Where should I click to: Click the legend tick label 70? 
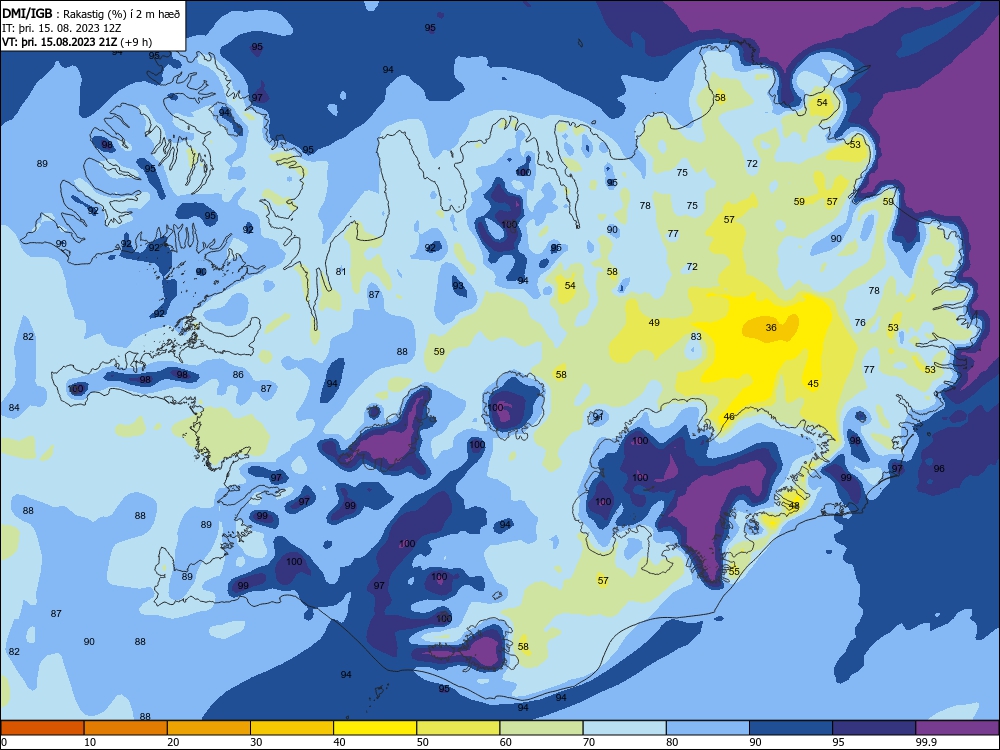point(589,742)
